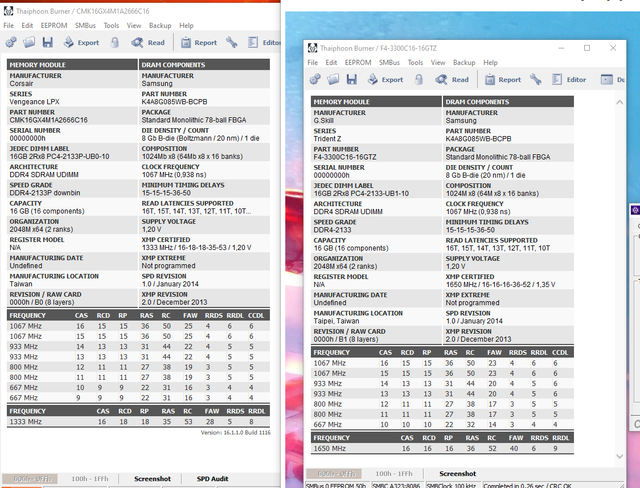Screen dimensions: 640x488
Task: Click padlock icon in Corsair window toolbar
Action: pos(115,42)
